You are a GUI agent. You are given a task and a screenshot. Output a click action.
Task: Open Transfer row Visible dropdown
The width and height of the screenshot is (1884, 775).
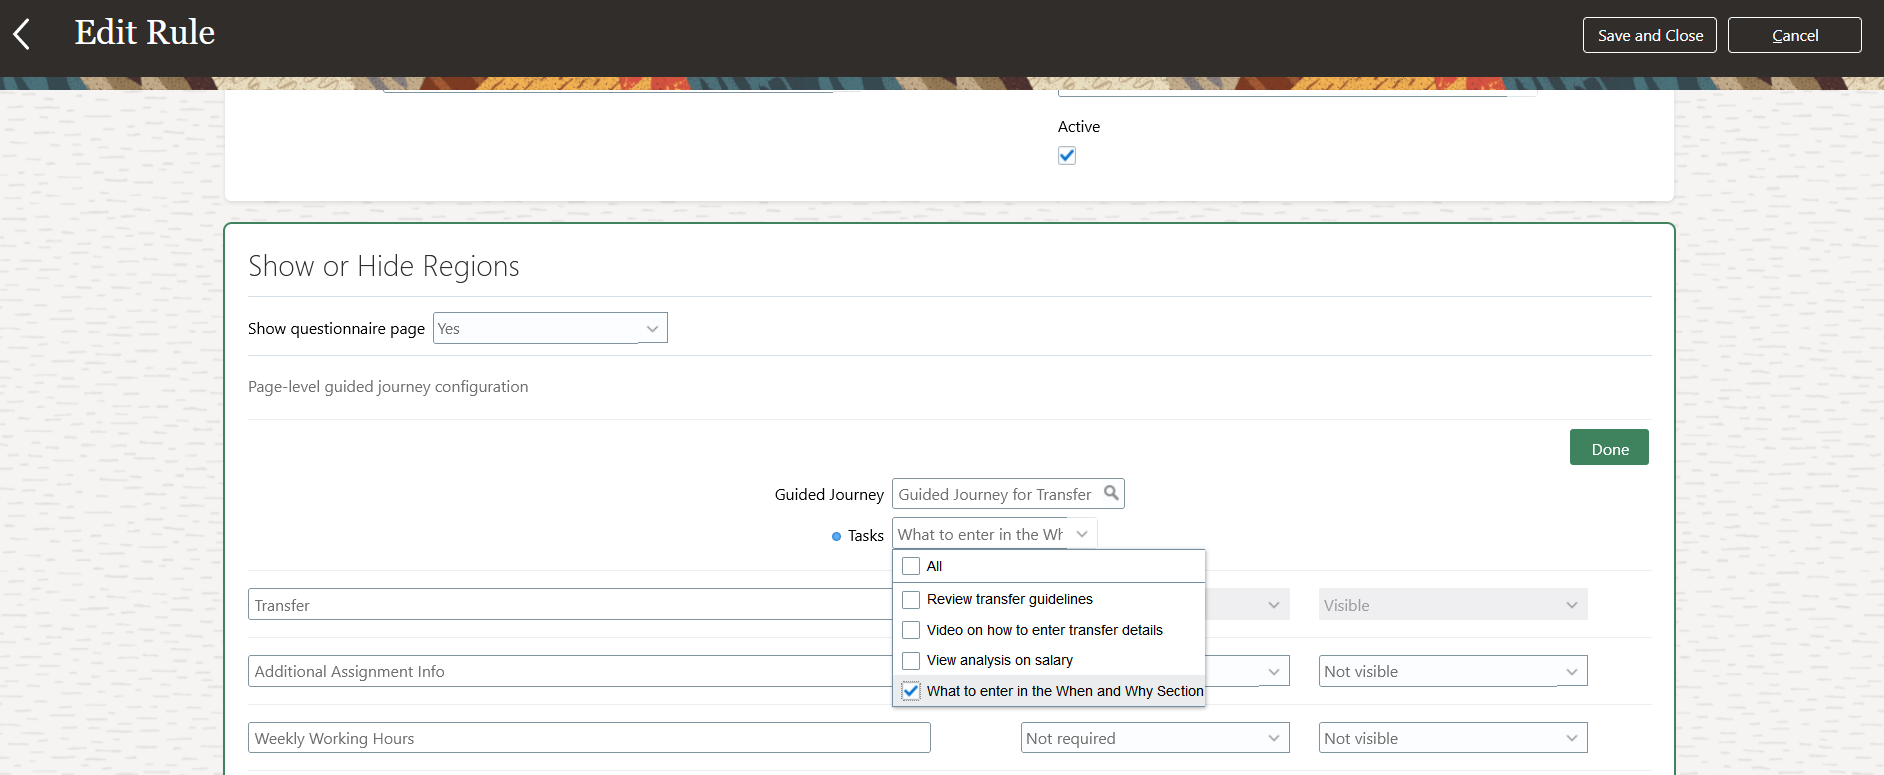(1453, 605)
